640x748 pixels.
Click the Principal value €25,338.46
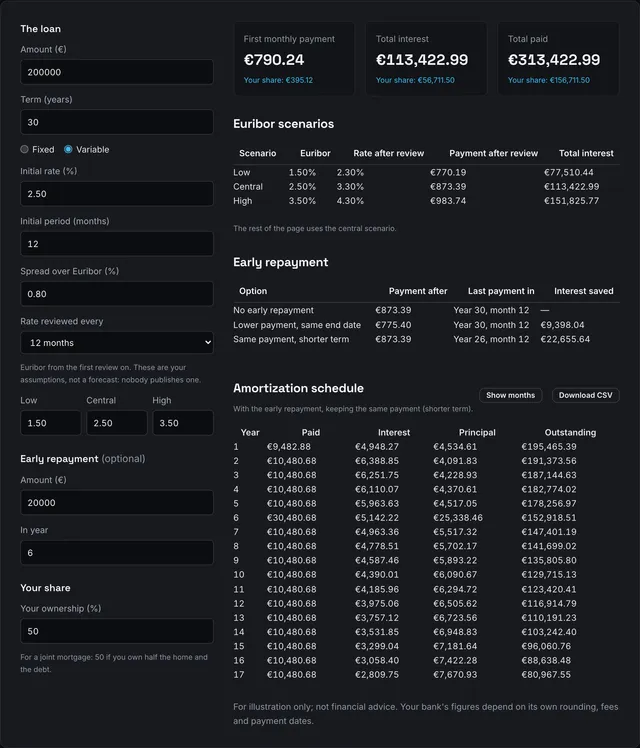tap(458, 518)
